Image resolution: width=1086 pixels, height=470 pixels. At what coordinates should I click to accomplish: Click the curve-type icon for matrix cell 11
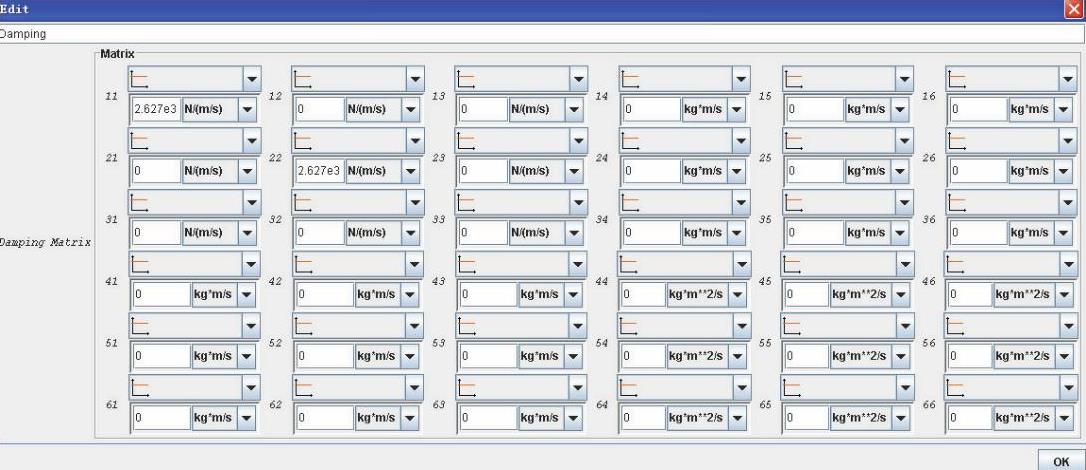click(141, 79)
